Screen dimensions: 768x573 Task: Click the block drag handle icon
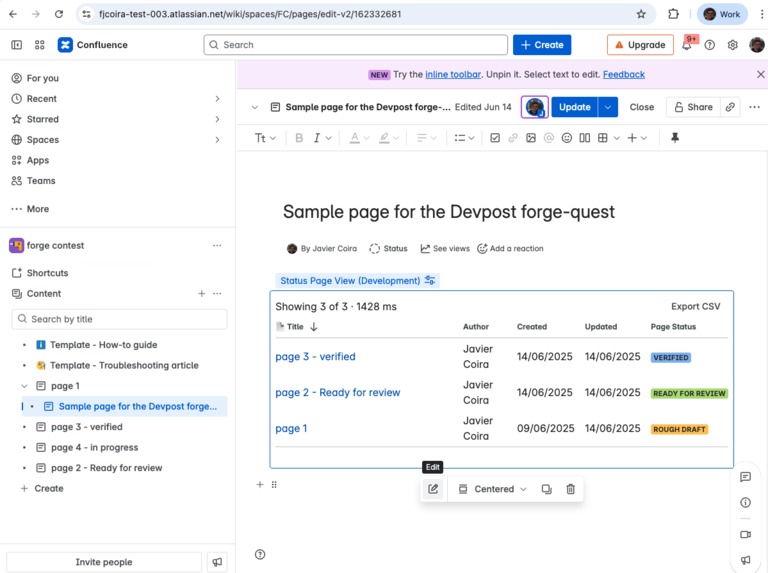[x=274, y=485]
